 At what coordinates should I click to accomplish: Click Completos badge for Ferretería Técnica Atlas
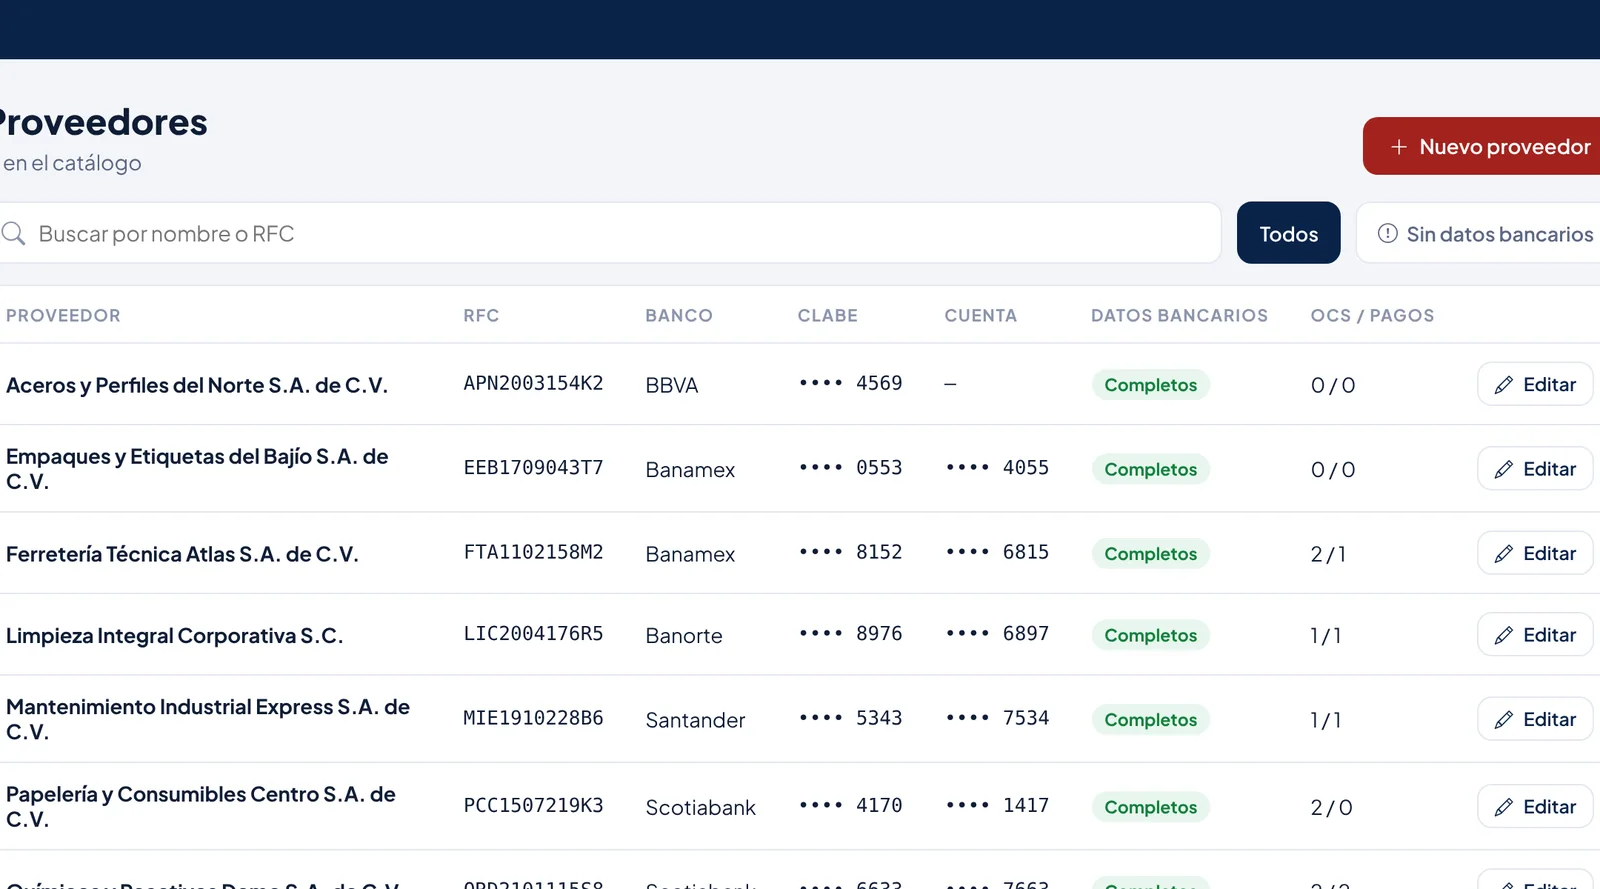click(1150, 554)
